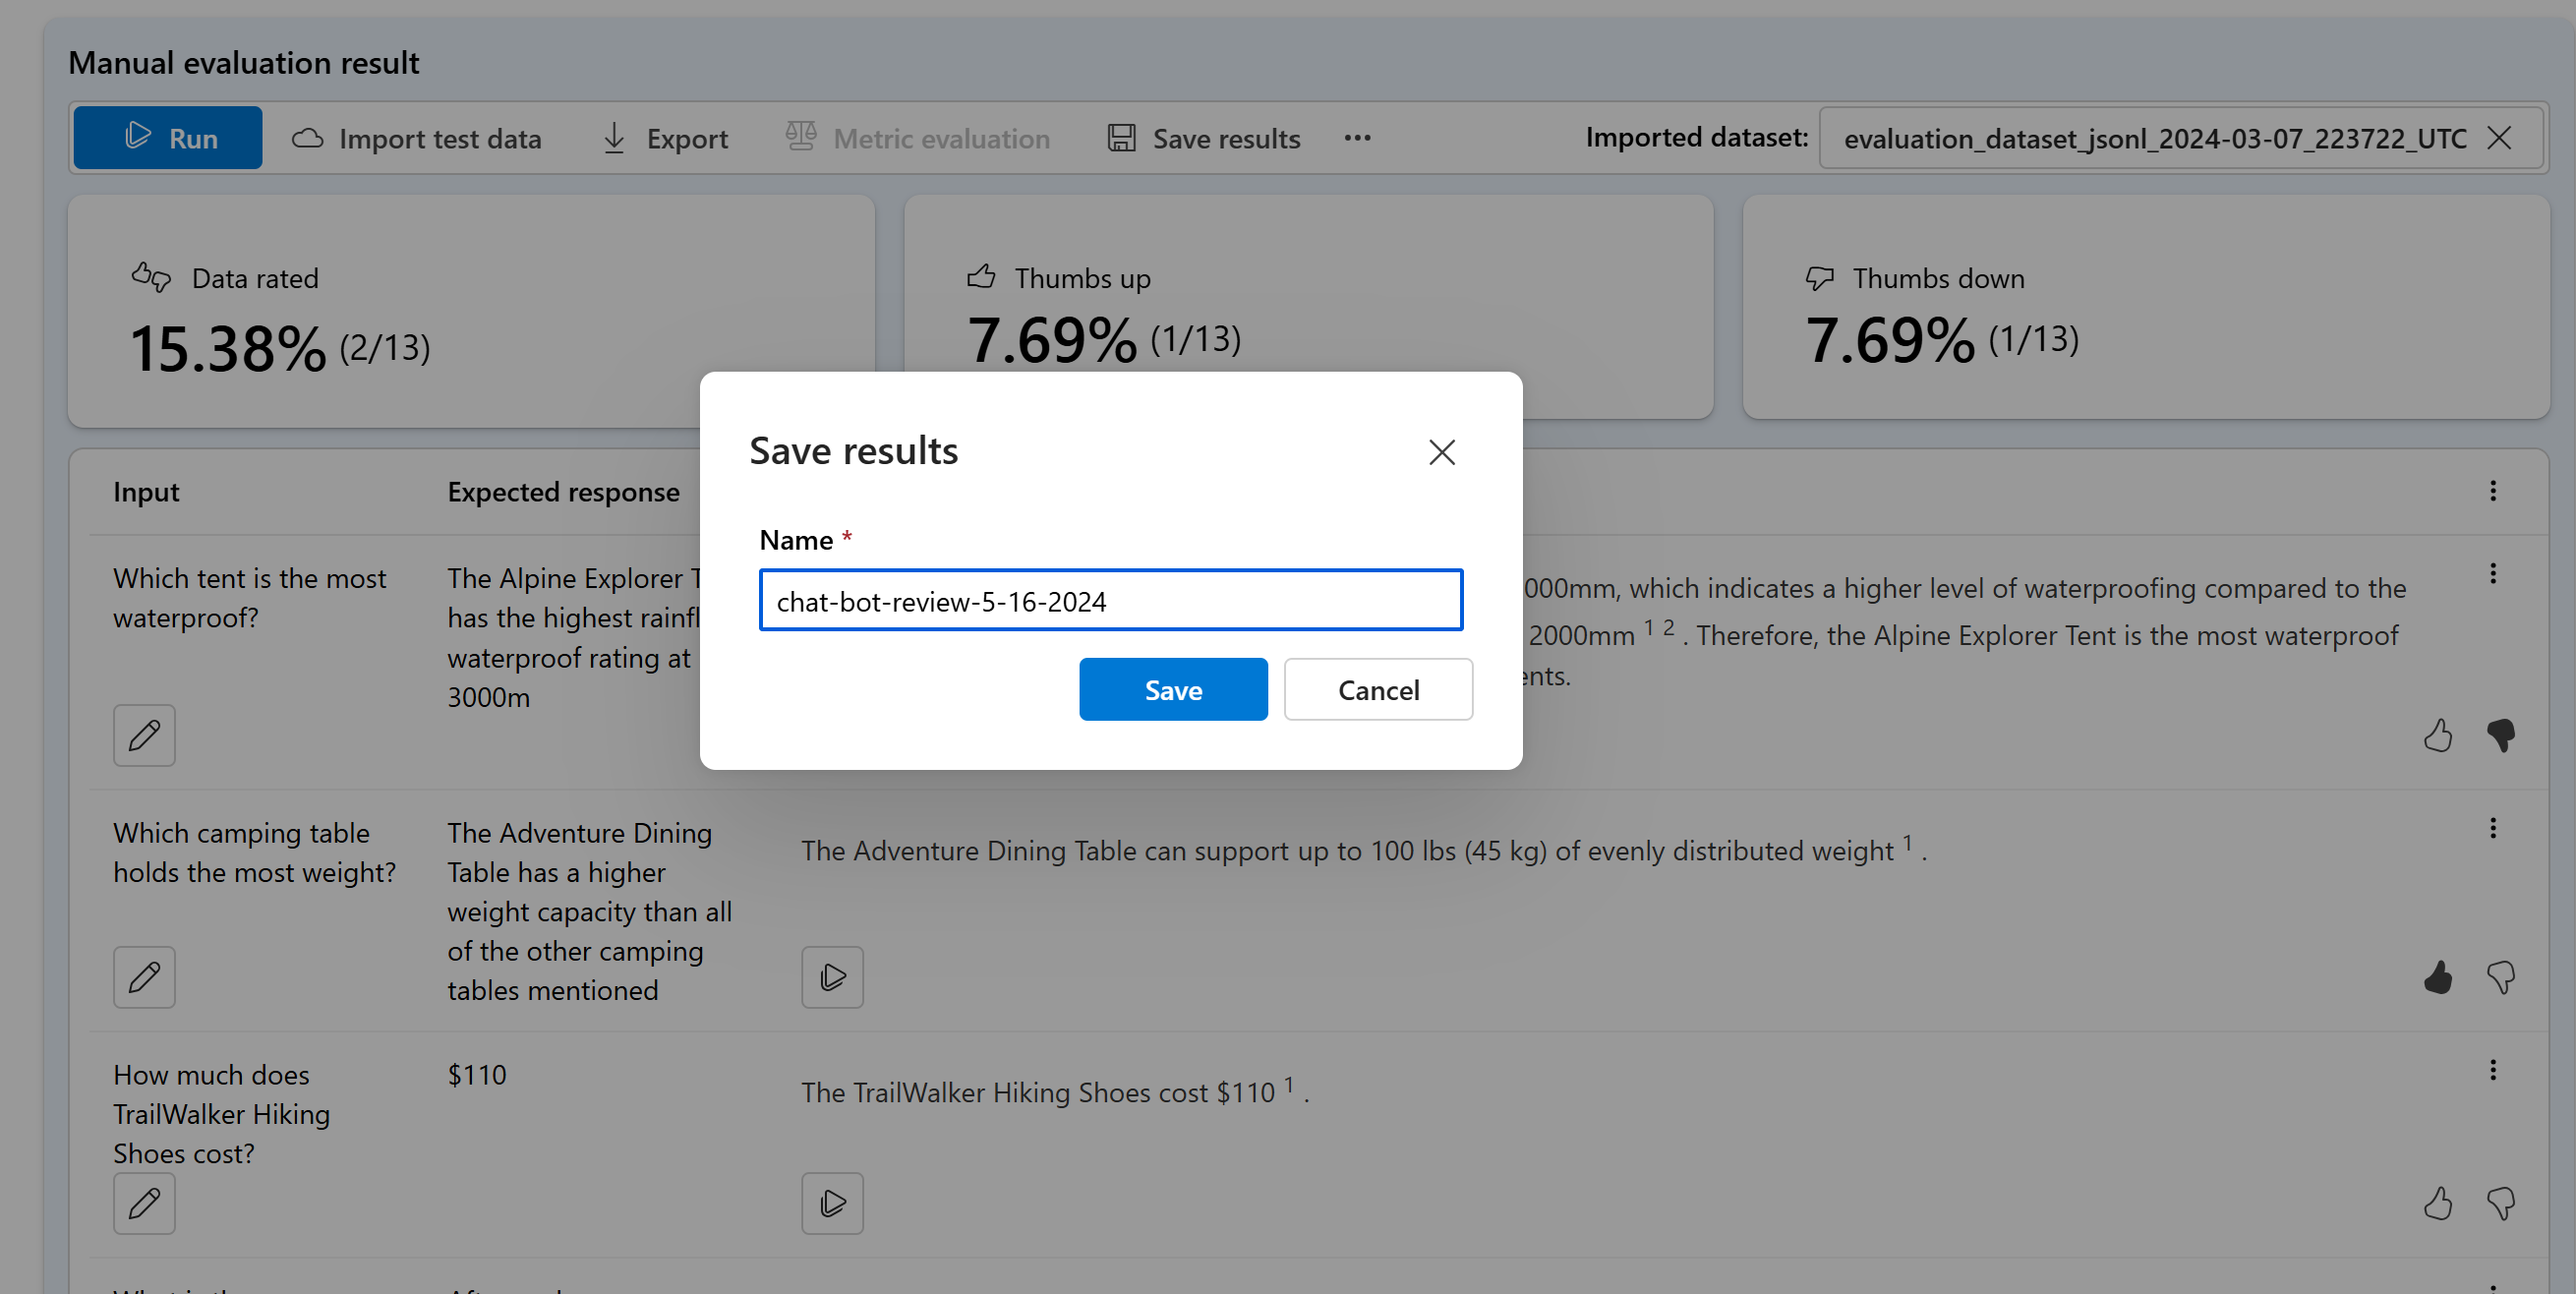2576x1294 pixels.
Task: Toggle thumbs up on camping table row
Action: 2438,977
